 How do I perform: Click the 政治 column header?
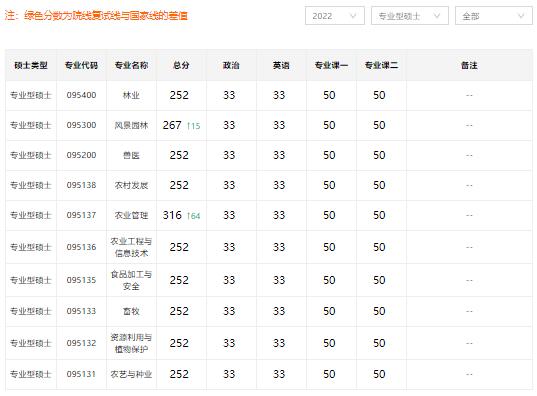pyautogui.click(x=231, y=65)
